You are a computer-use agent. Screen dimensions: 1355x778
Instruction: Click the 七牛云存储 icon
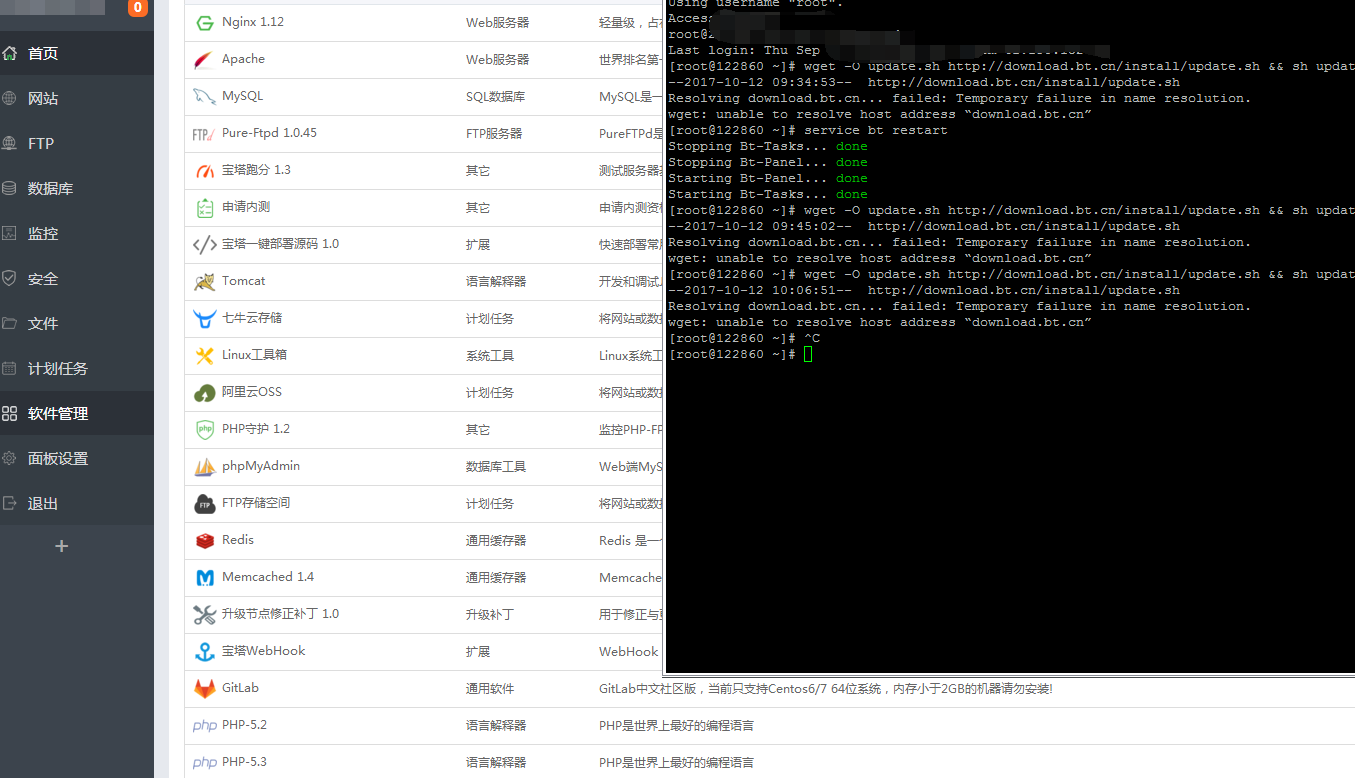[204, 319]
